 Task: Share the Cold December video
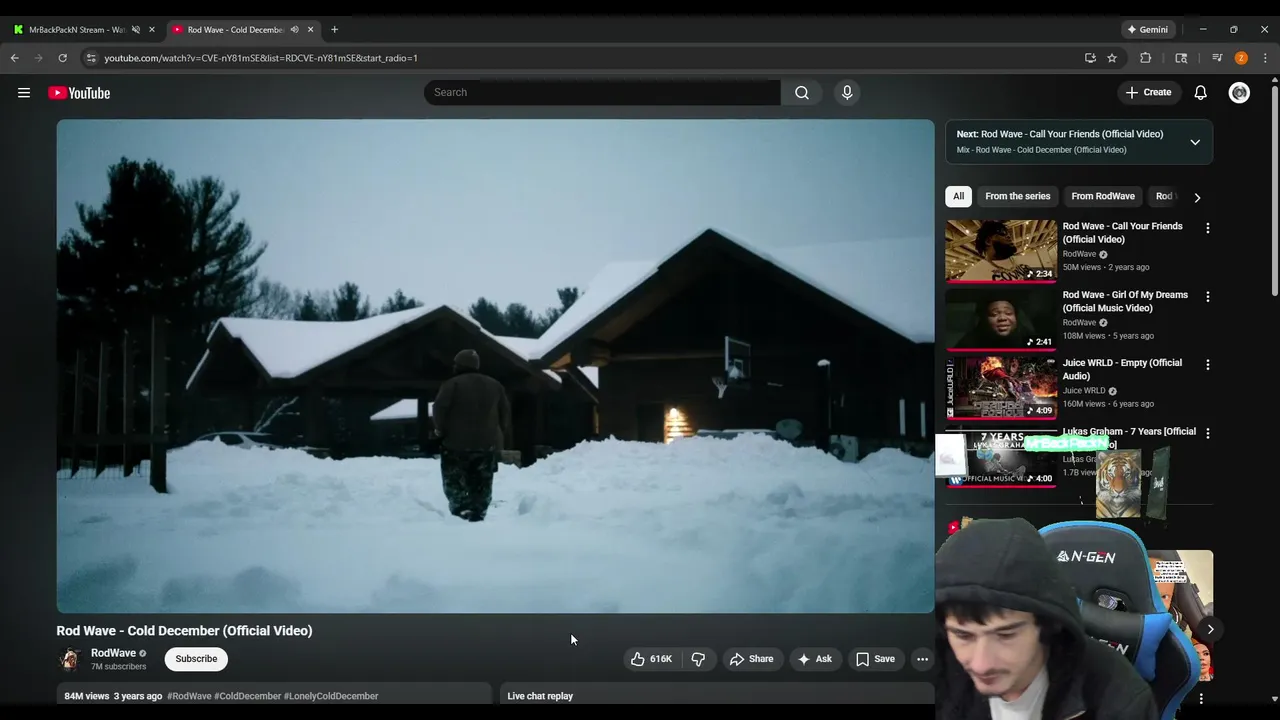pyautogui.click(x=752, y=659)
